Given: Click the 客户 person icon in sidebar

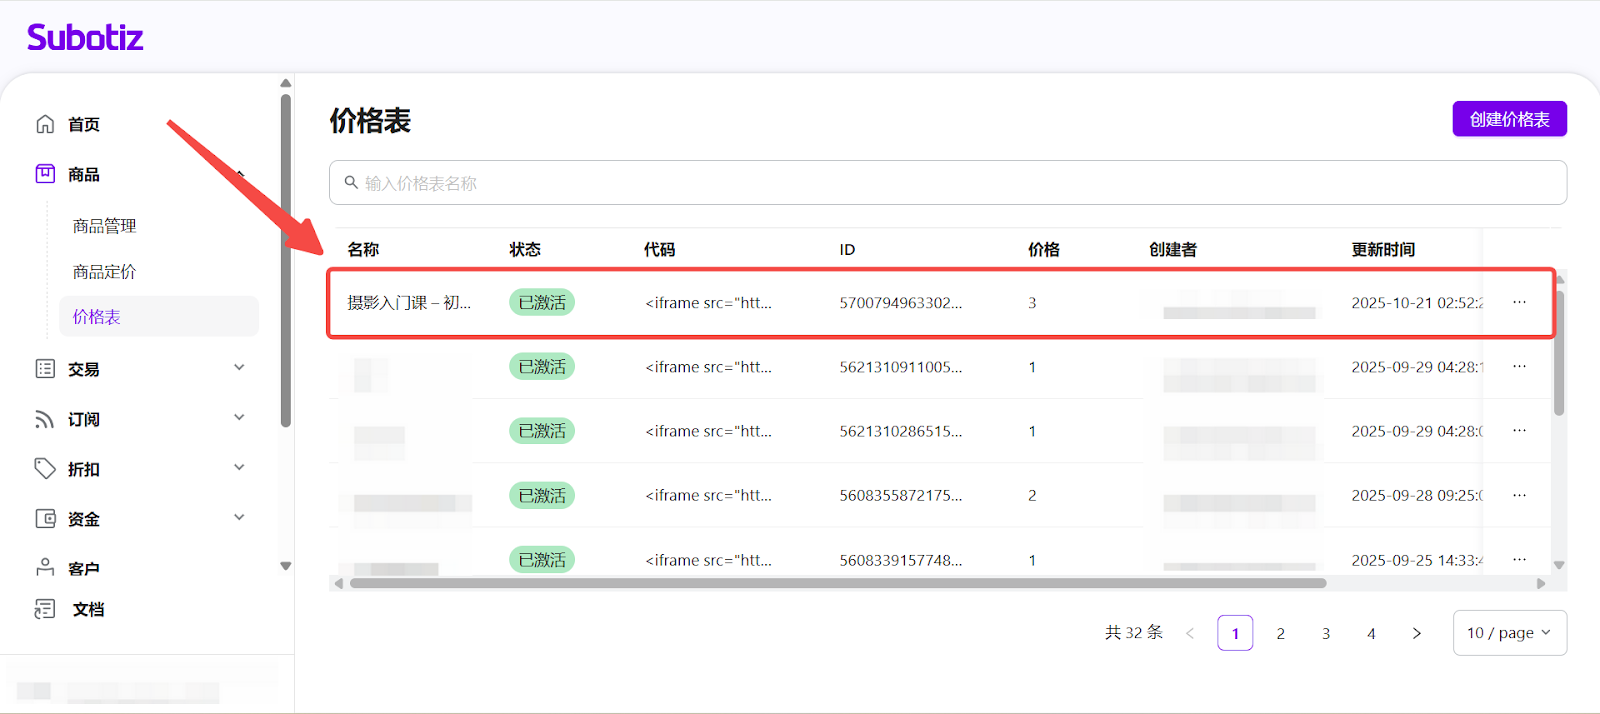Looking at the screenshot, I should pos(45,567).
